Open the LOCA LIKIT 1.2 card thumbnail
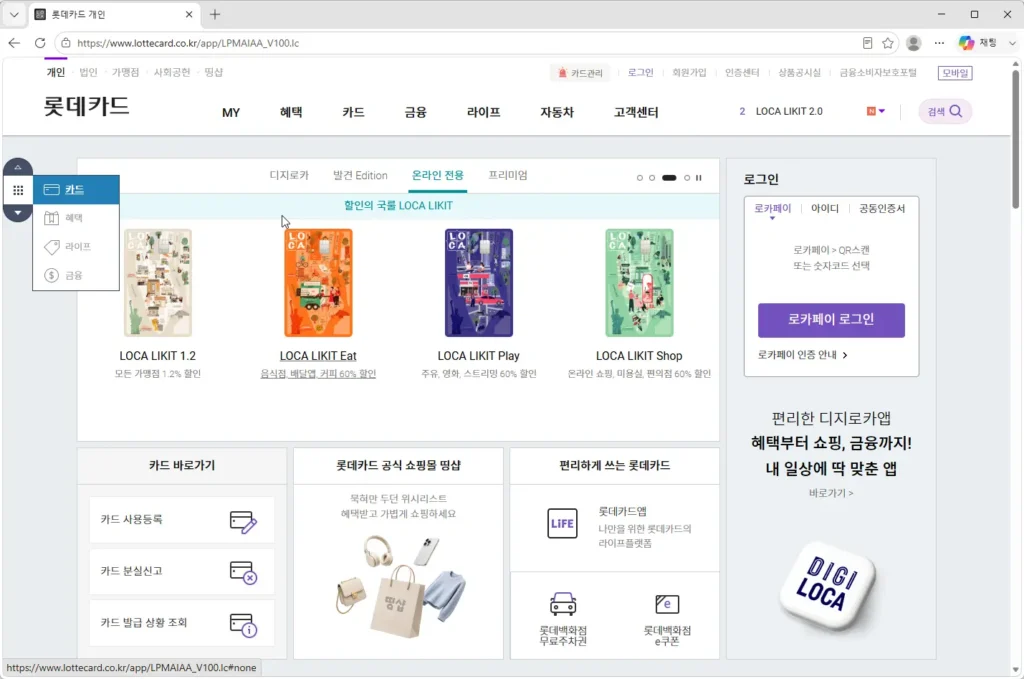1024x679 pixels. click(x=157, y=283)
